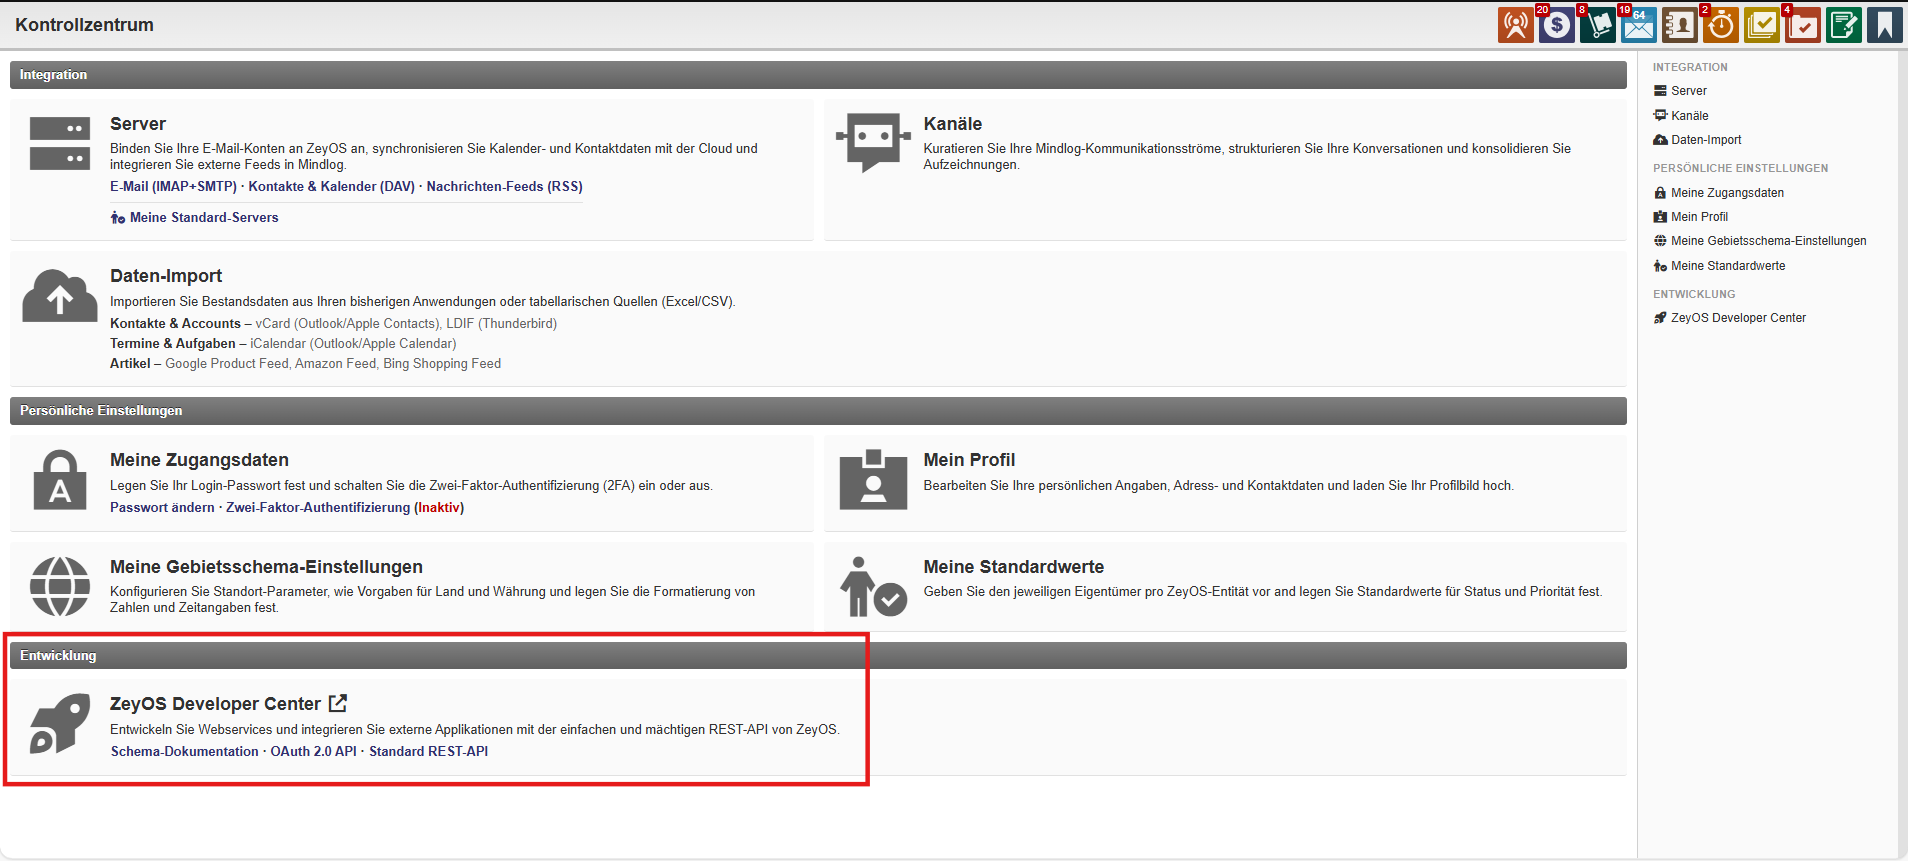
Task: Open the blue mail envelope module
Action: 1638,25
